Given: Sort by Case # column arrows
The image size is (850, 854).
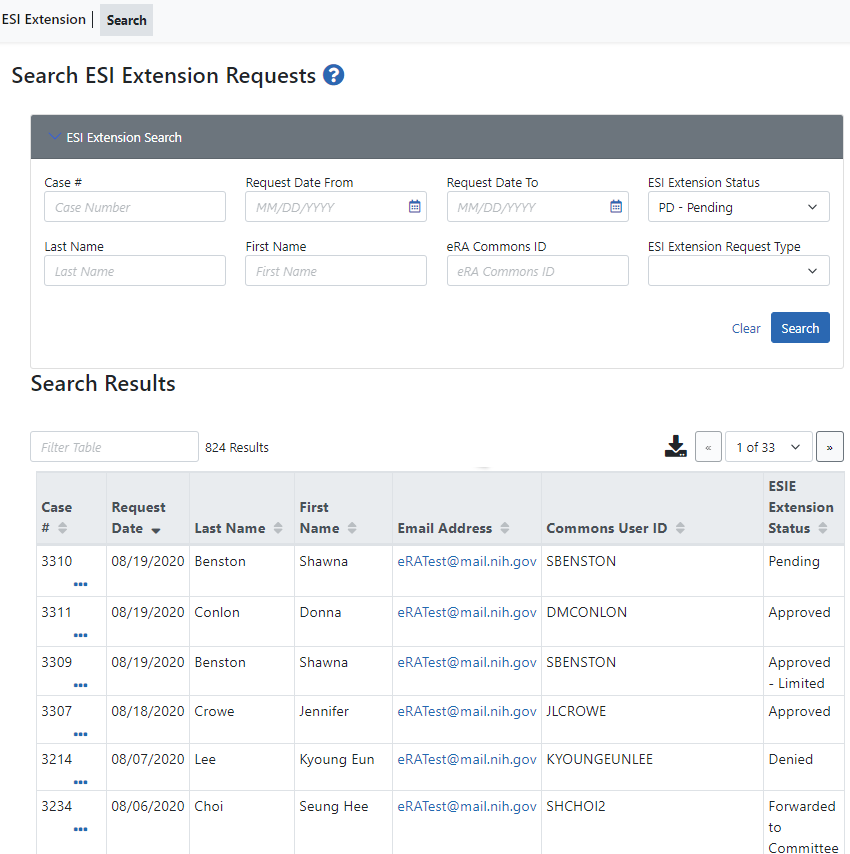Looking at the screenshot, I should coord(63,528).
